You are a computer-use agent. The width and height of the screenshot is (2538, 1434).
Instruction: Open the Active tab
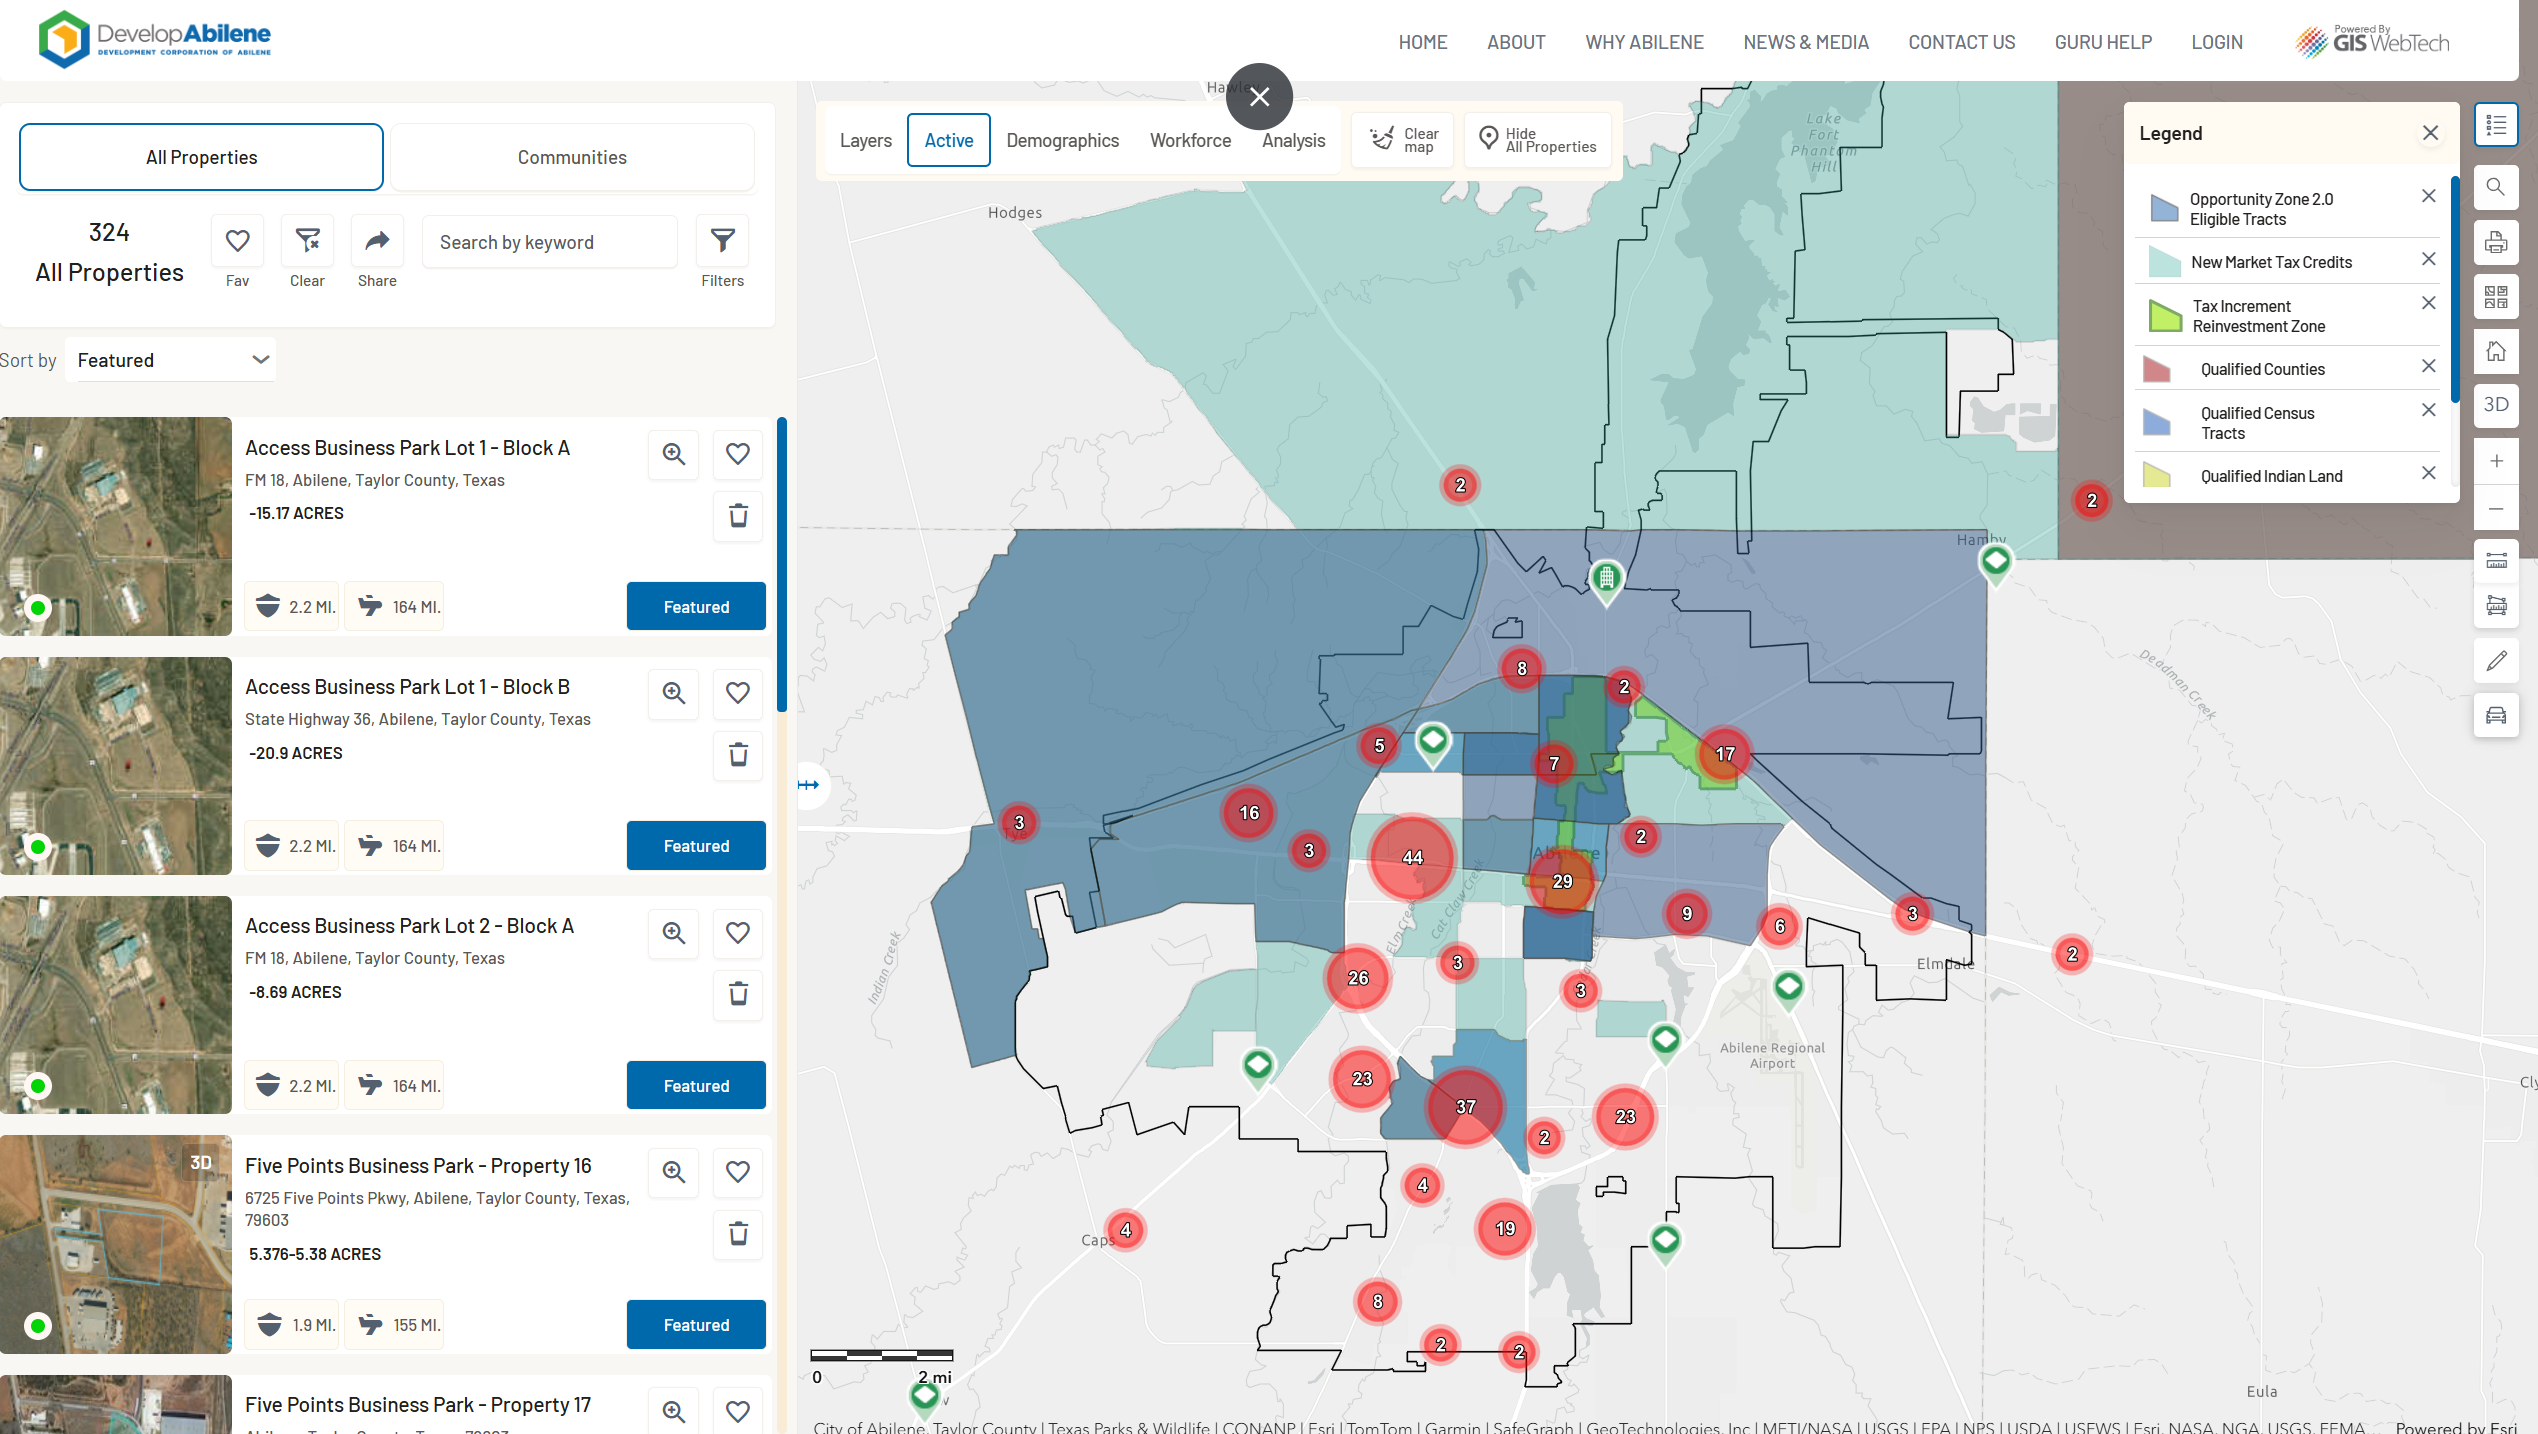[x=948, y=140]
